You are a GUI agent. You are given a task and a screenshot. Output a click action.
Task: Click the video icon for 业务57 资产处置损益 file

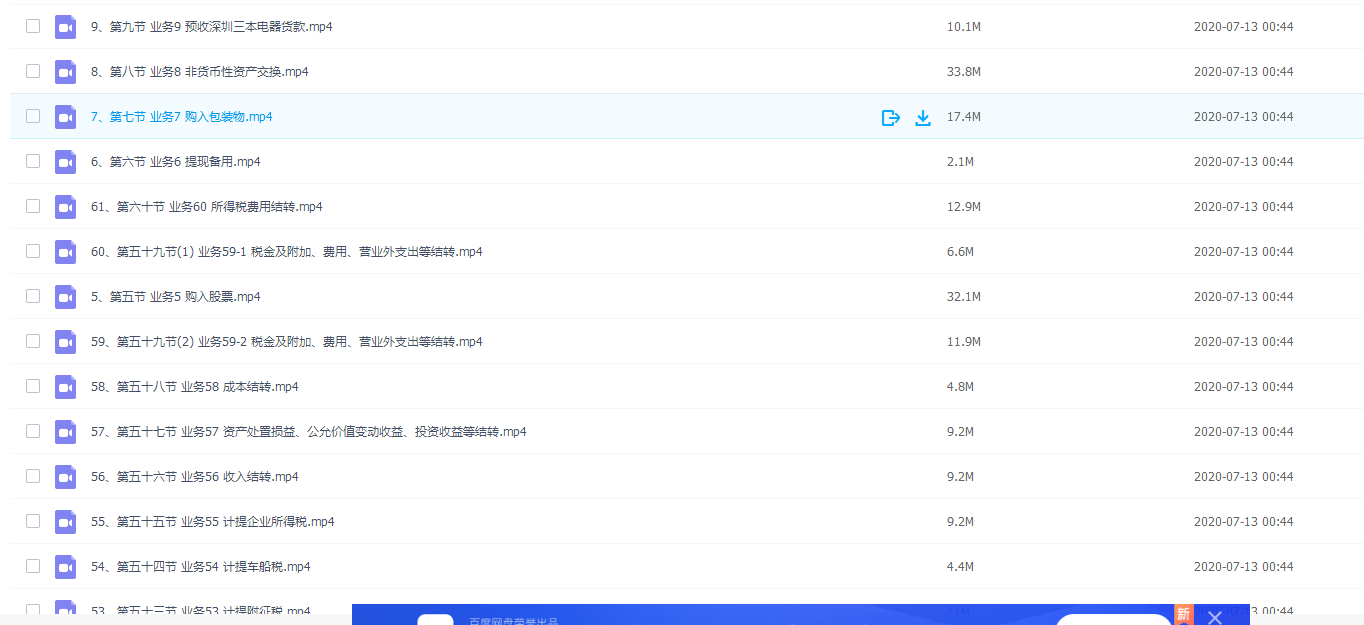point(66,432)
